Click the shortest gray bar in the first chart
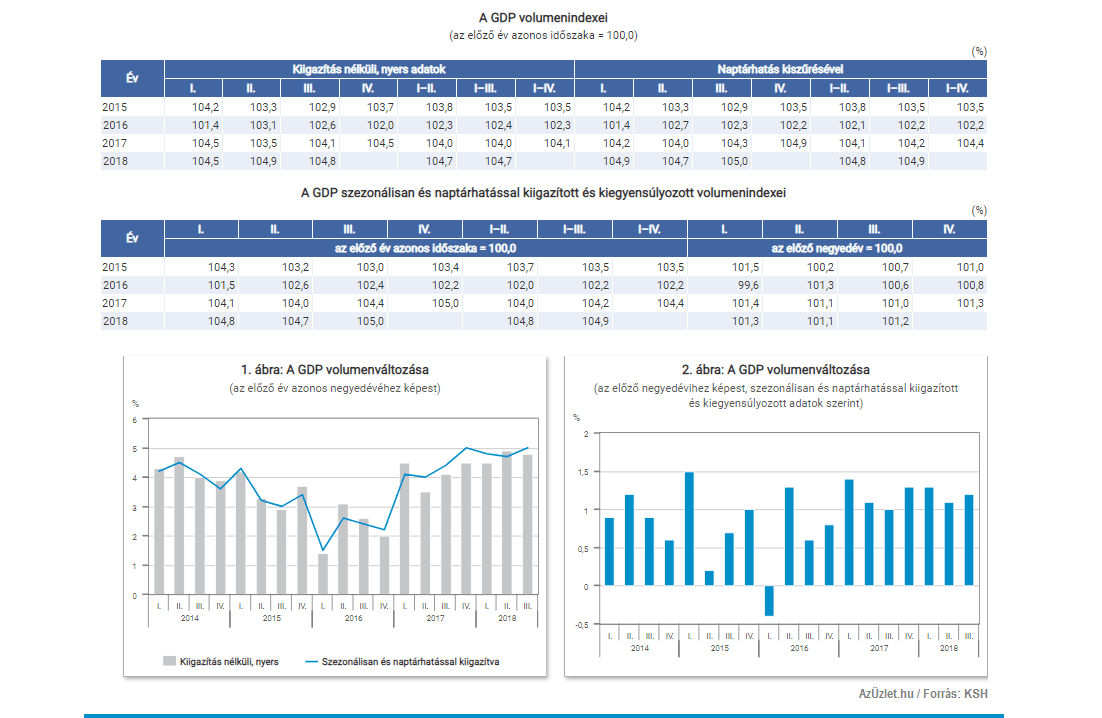 [x=323, y=574]
